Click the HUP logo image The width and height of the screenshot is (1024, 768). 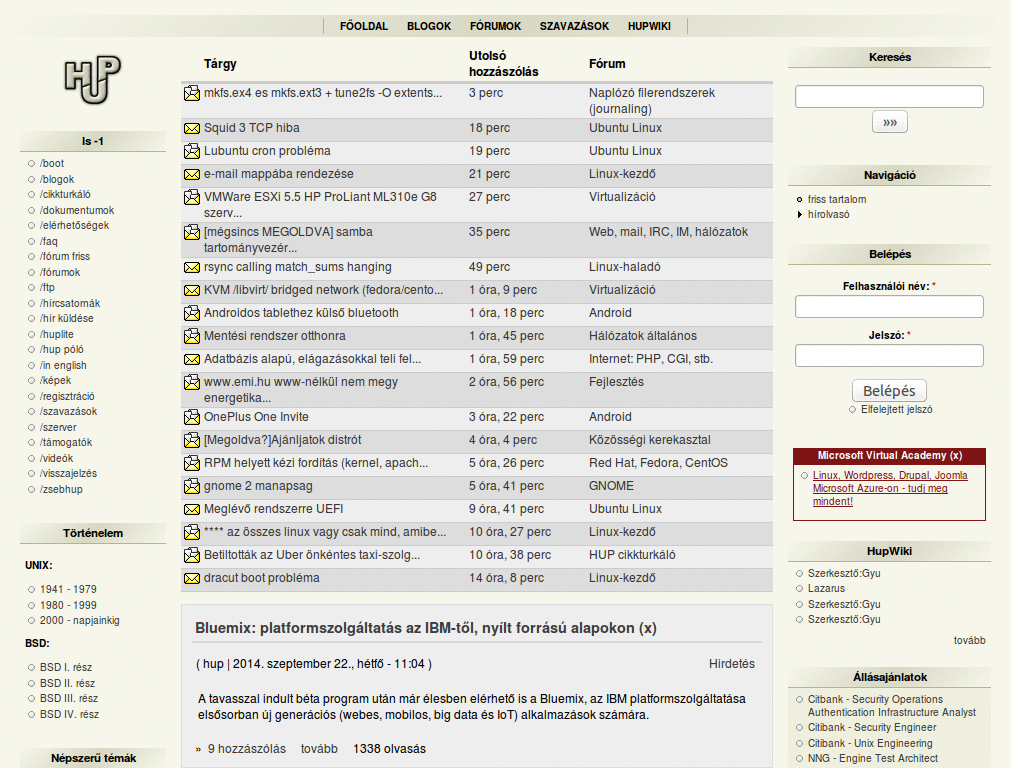pyautogui.click(x=92, y=80)
